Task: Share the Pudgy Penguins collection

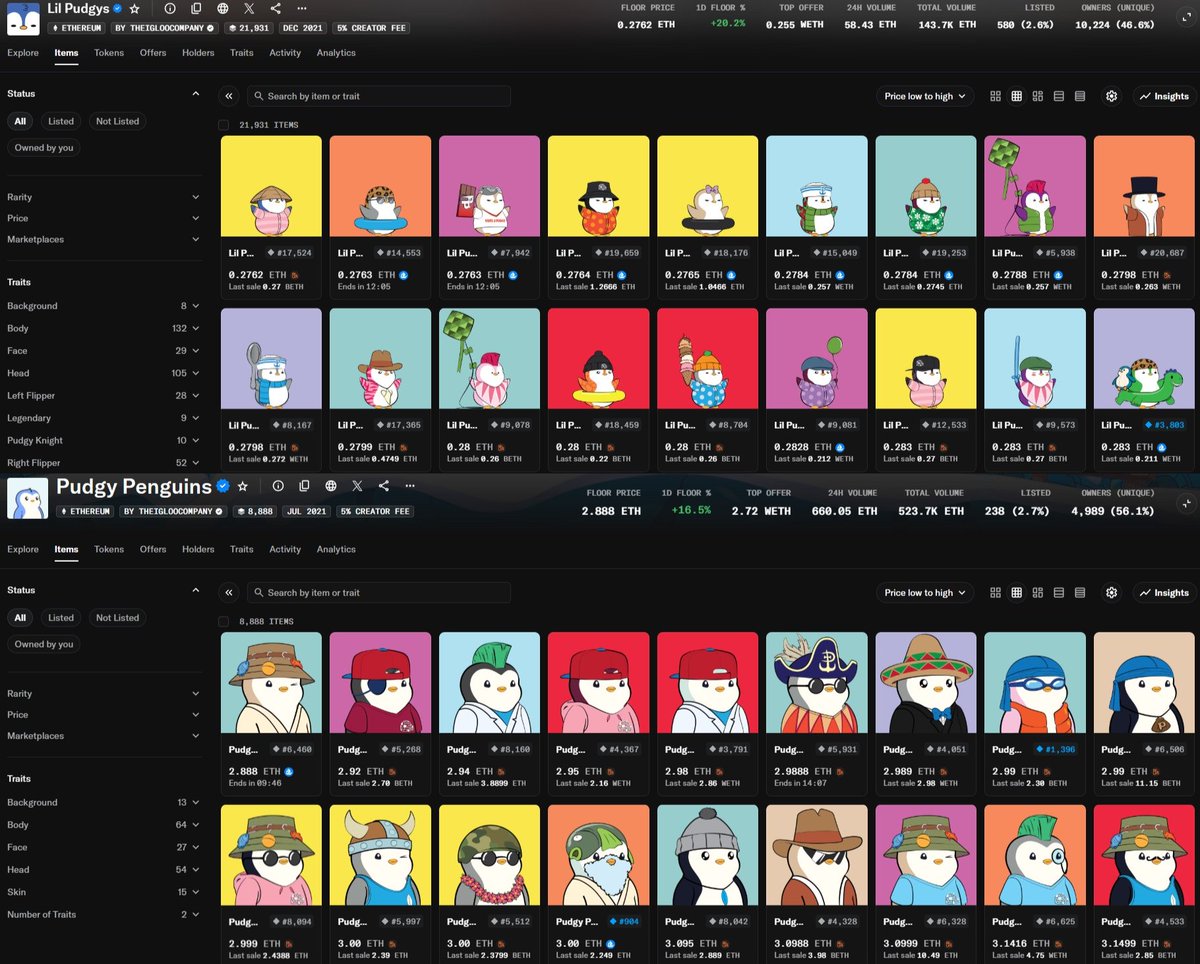Action: 384,486
